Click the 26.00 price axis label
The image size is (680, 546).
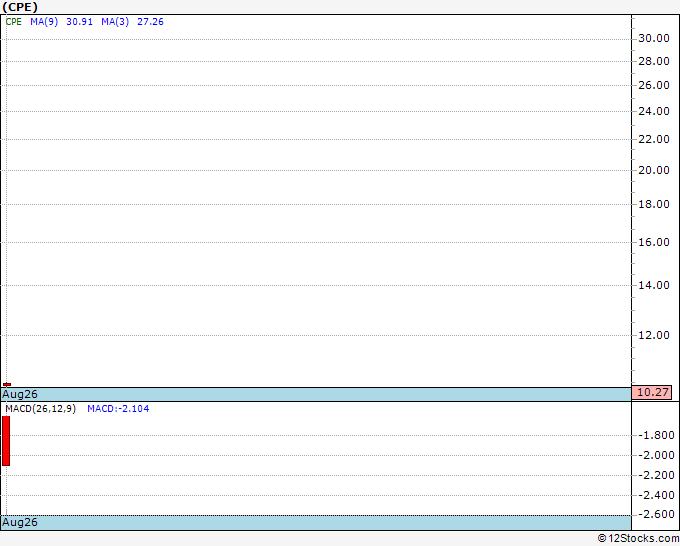pyautogui.click(x=654, y=85)
